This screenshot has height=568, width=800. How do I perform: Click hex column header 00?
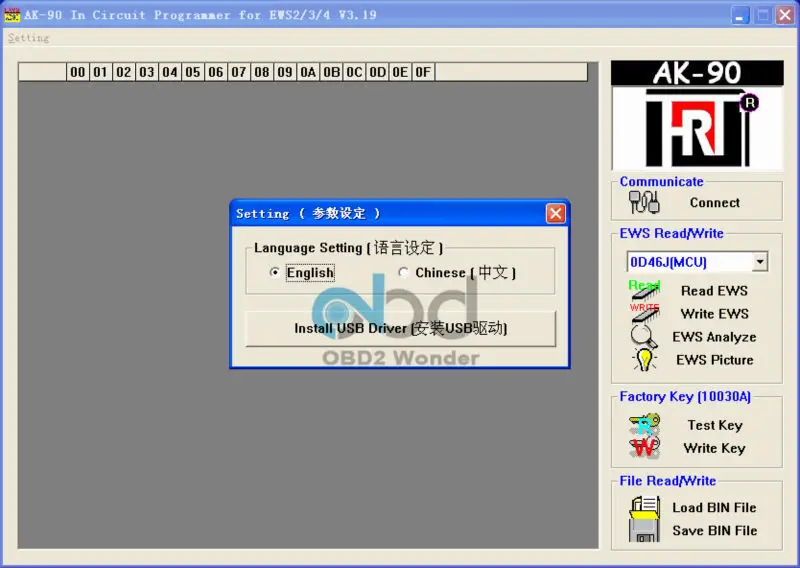pyautogui.click(x=78, y=72)
